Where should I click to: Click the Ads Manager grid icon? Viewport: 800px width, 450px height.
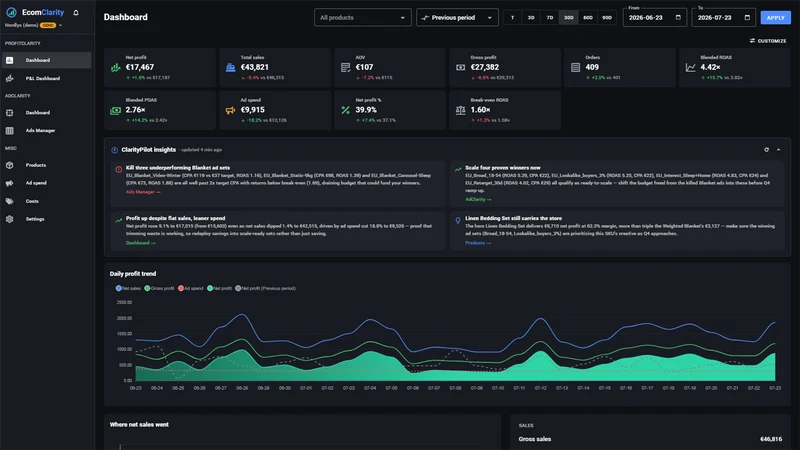tap(10, 131)
